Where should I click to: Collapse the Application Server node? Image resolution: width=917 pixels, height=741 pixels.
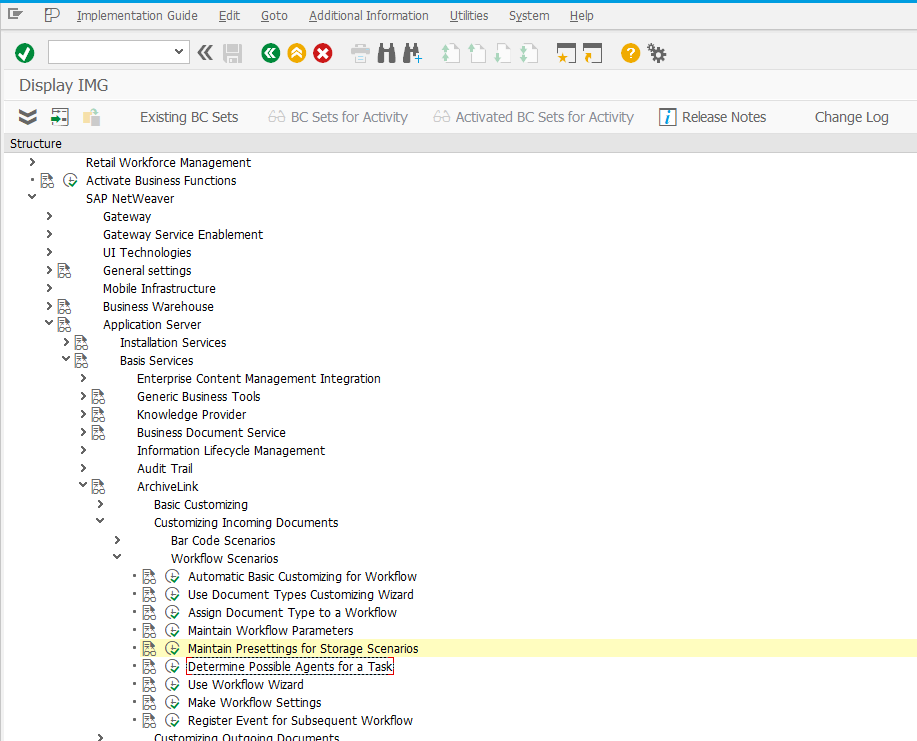(x=49, y=323)
